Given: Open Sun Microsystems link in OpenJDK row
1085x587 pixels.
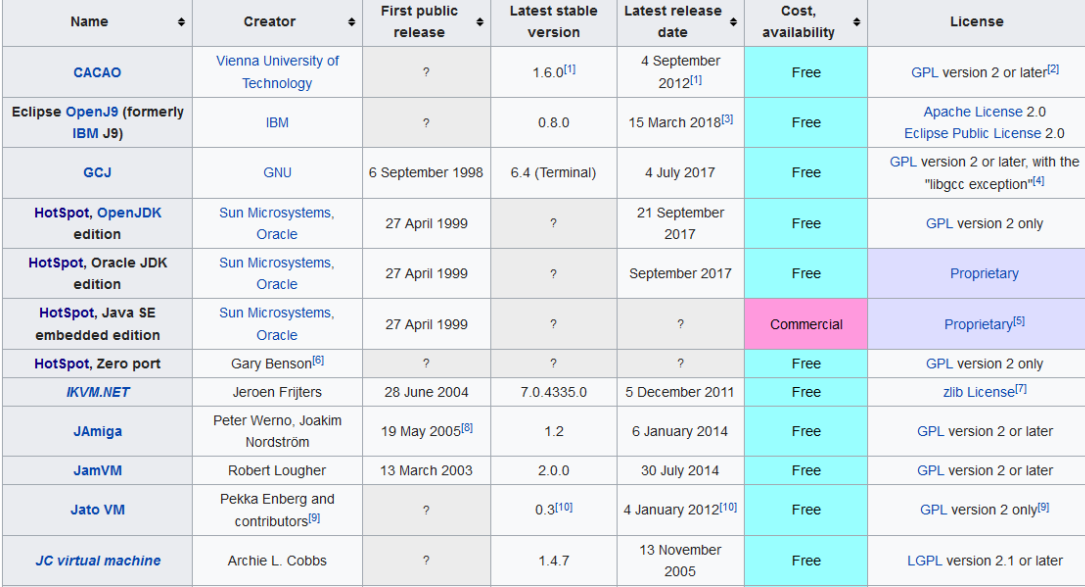Looking at the screenshot, I should 277,213.
